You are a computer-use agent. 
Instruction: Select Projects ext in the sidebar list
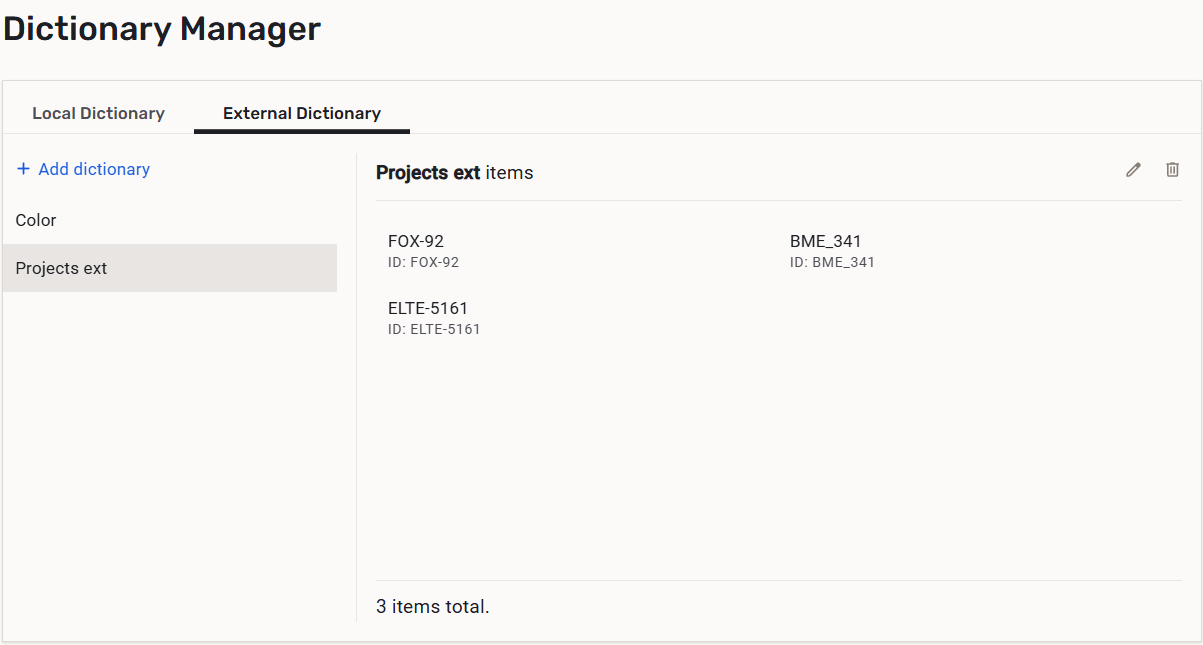[61, 268]
